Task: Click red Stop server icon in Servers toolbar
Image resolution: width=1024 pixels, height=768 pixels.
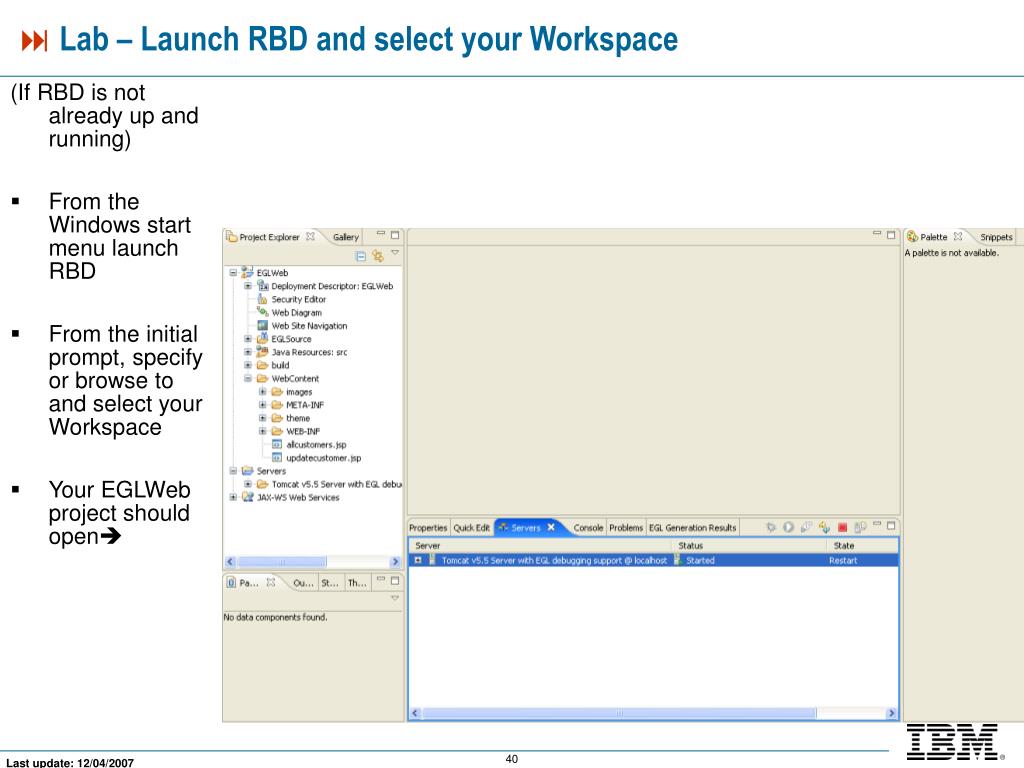Action: (x=842, y=527)
